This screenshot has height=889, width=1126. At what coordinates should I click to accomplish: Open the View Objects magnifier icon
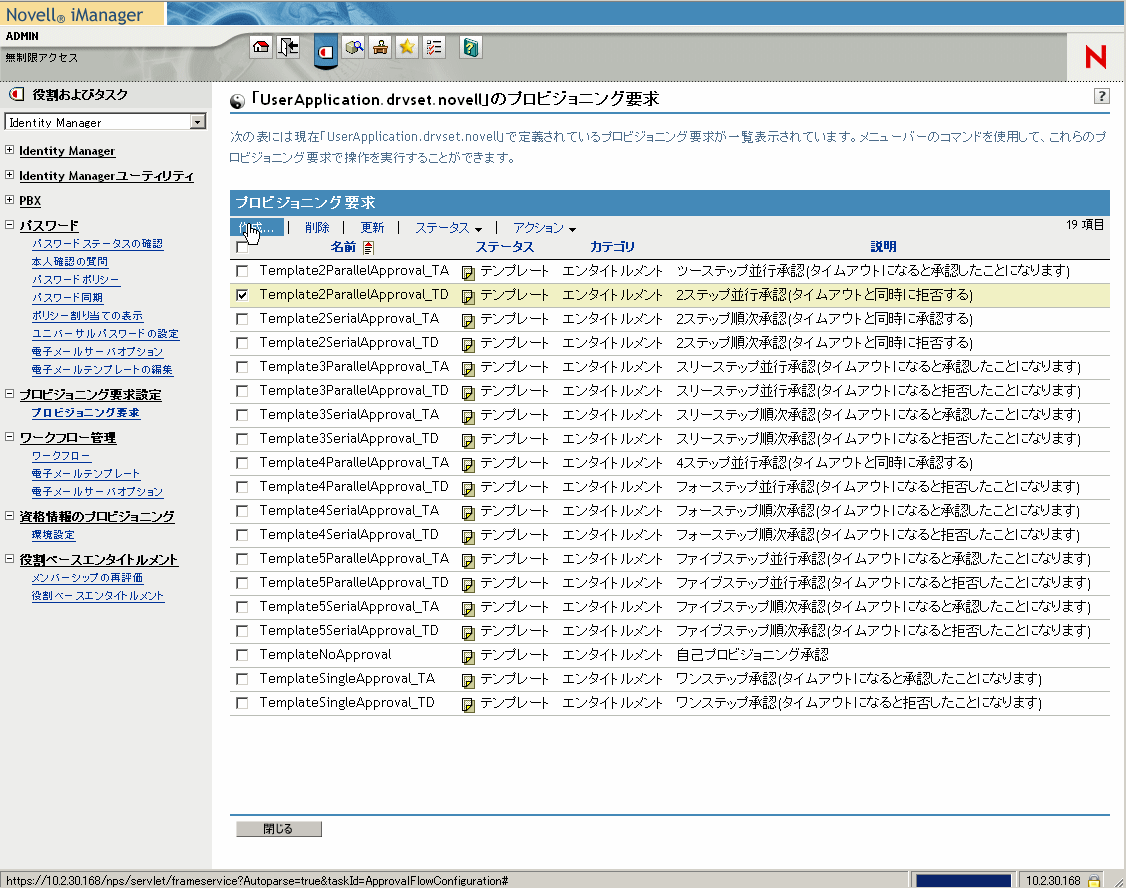pos(353,47)
